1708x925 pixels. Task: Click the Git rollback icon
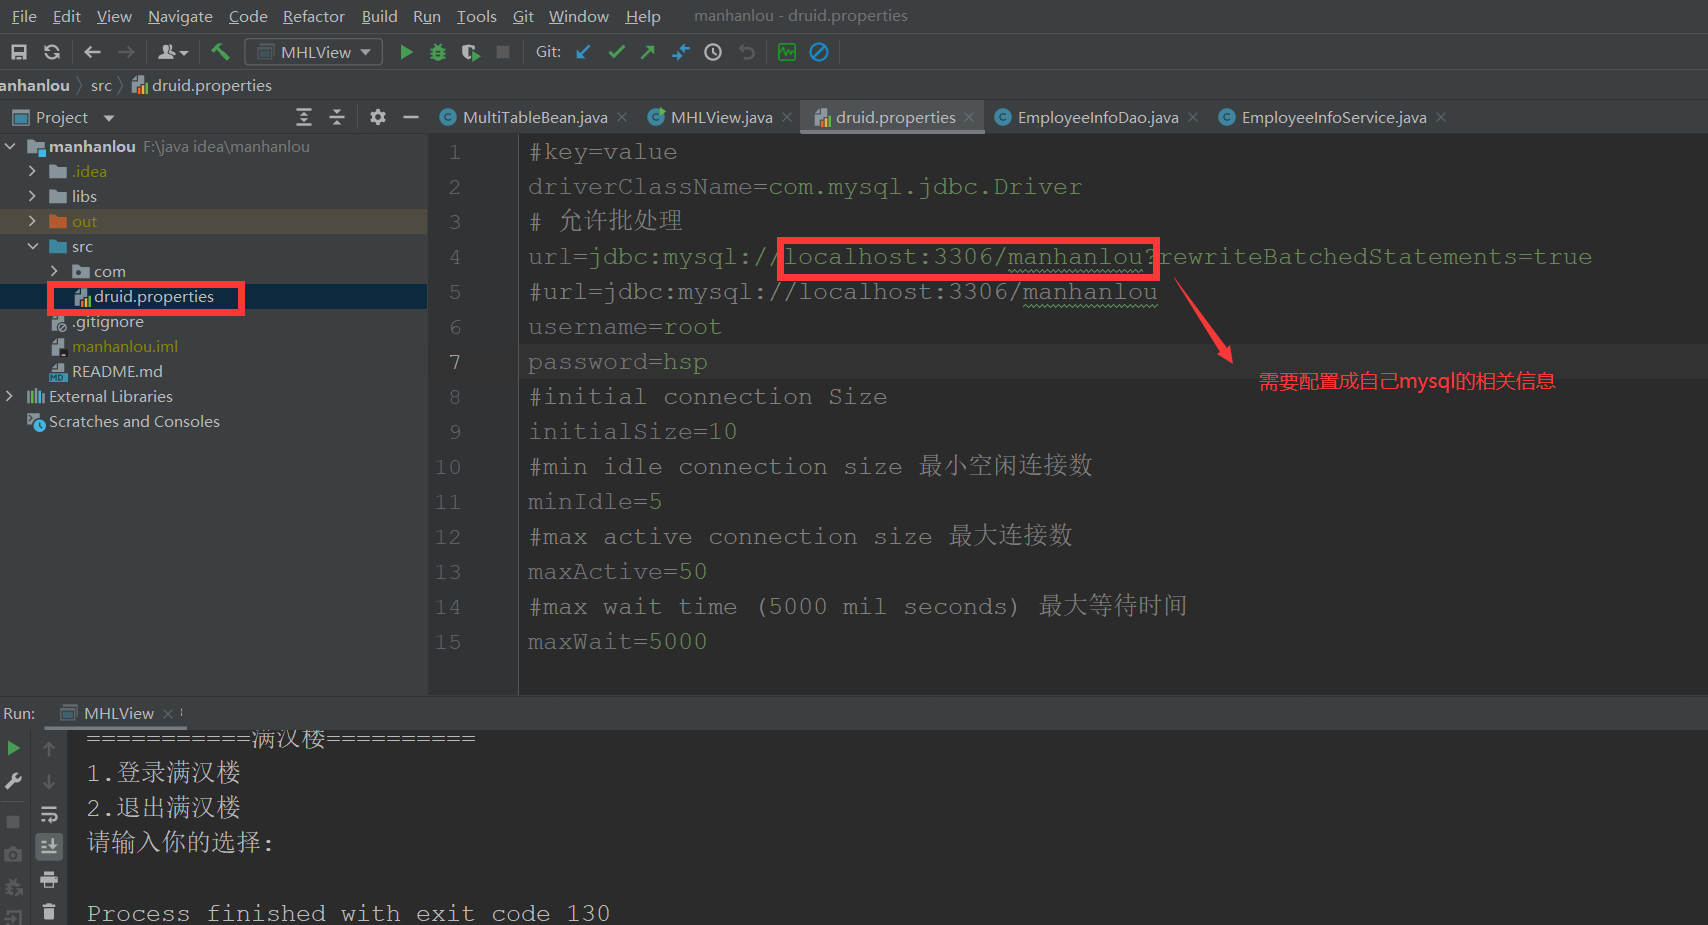tap(746, 52)
